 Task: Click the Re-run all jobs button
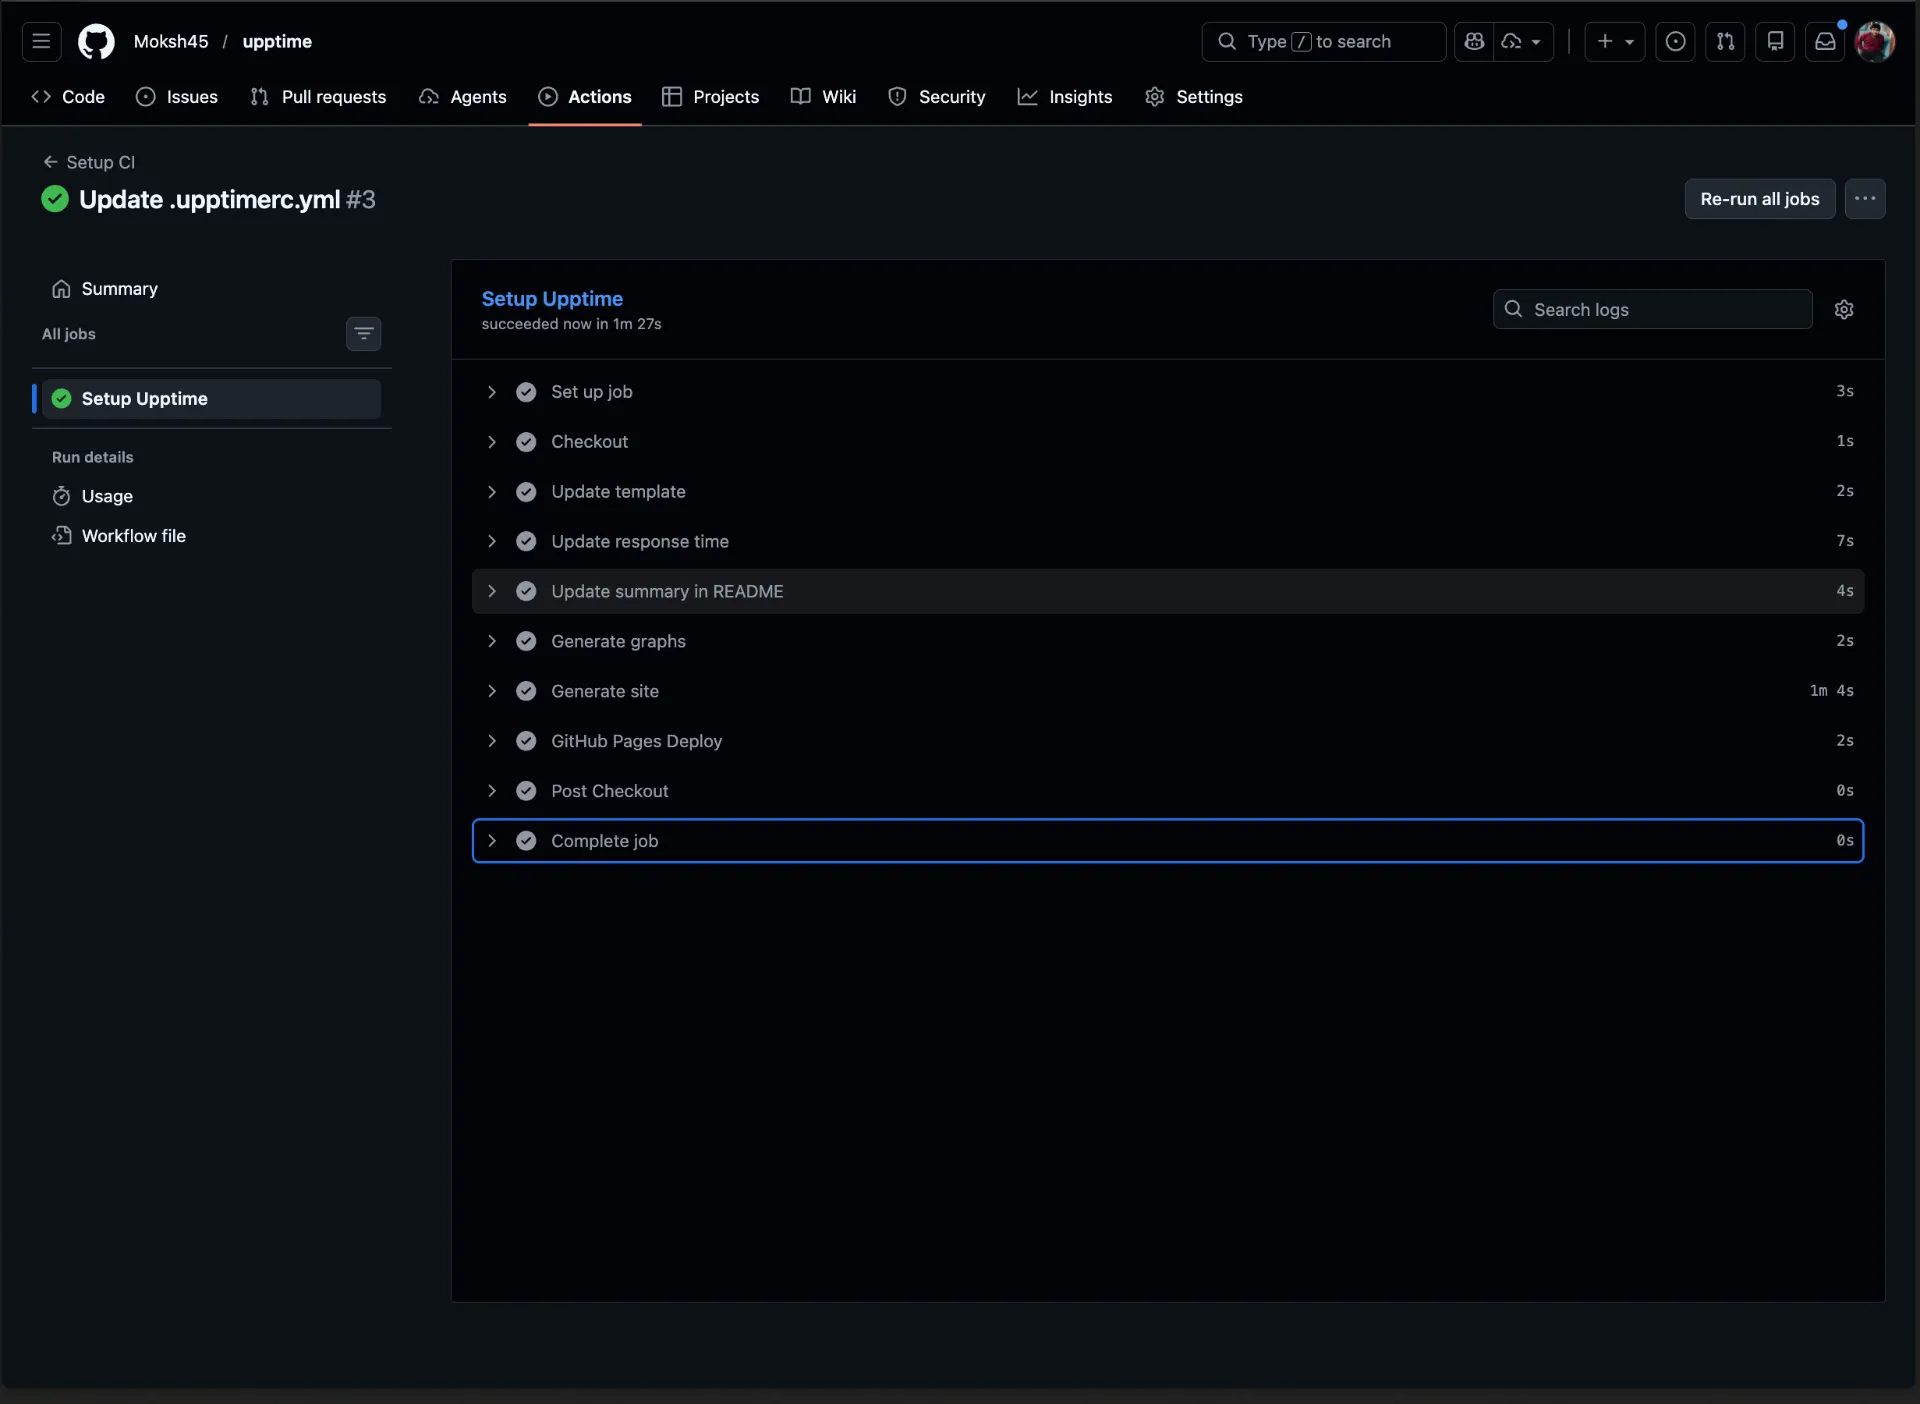click(1759, 199)
